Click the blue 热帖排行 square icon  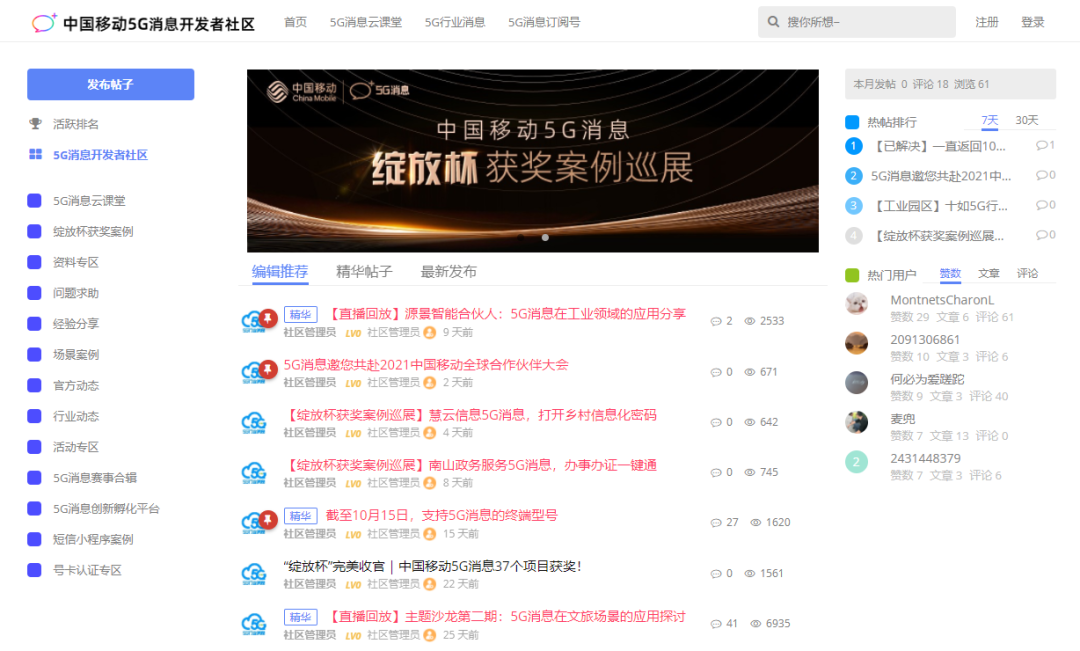(x=852, y=122)
